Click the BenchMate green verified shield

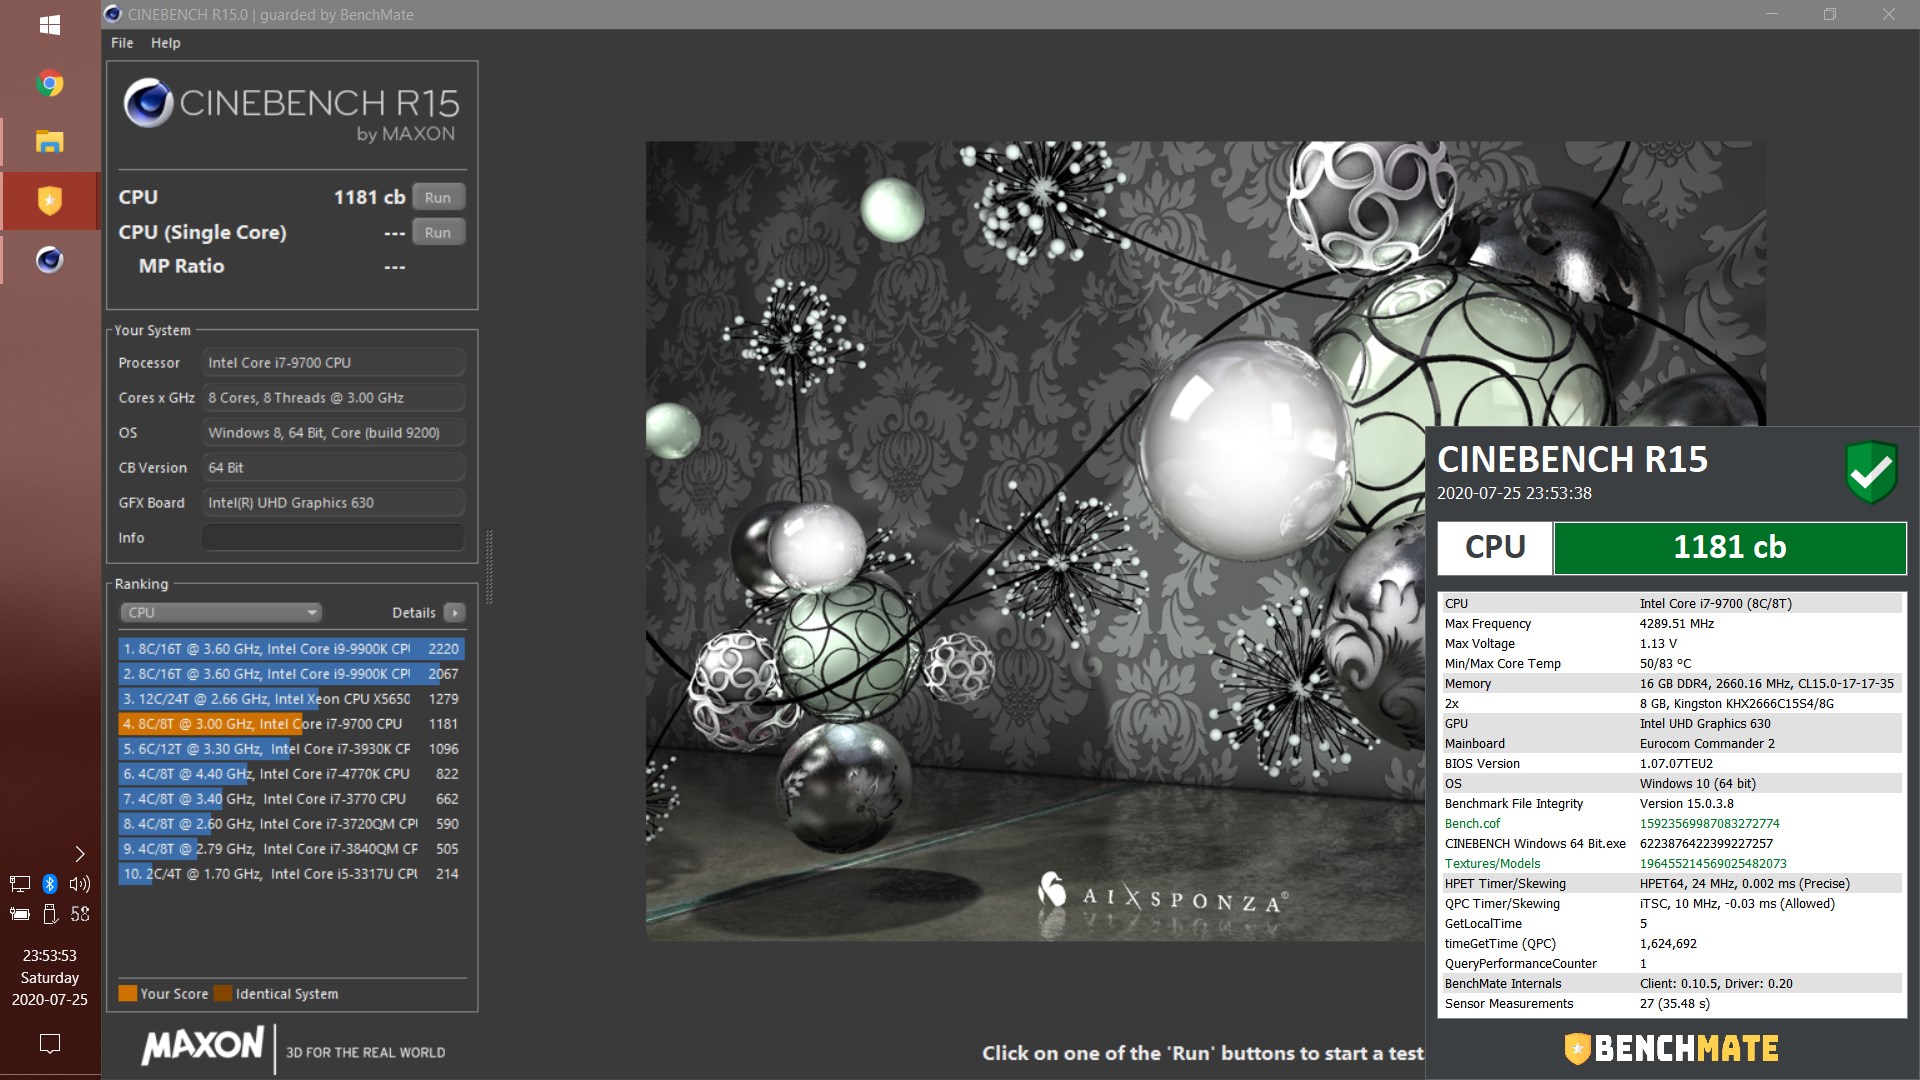(x=1871, y=471)
